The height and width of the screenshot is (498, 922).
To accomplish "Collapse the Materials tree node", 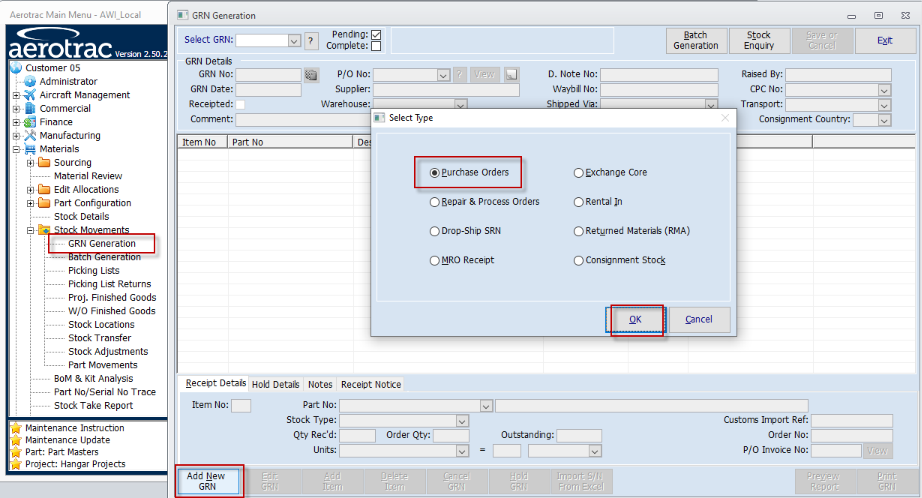I will click(x=16, y=149).
